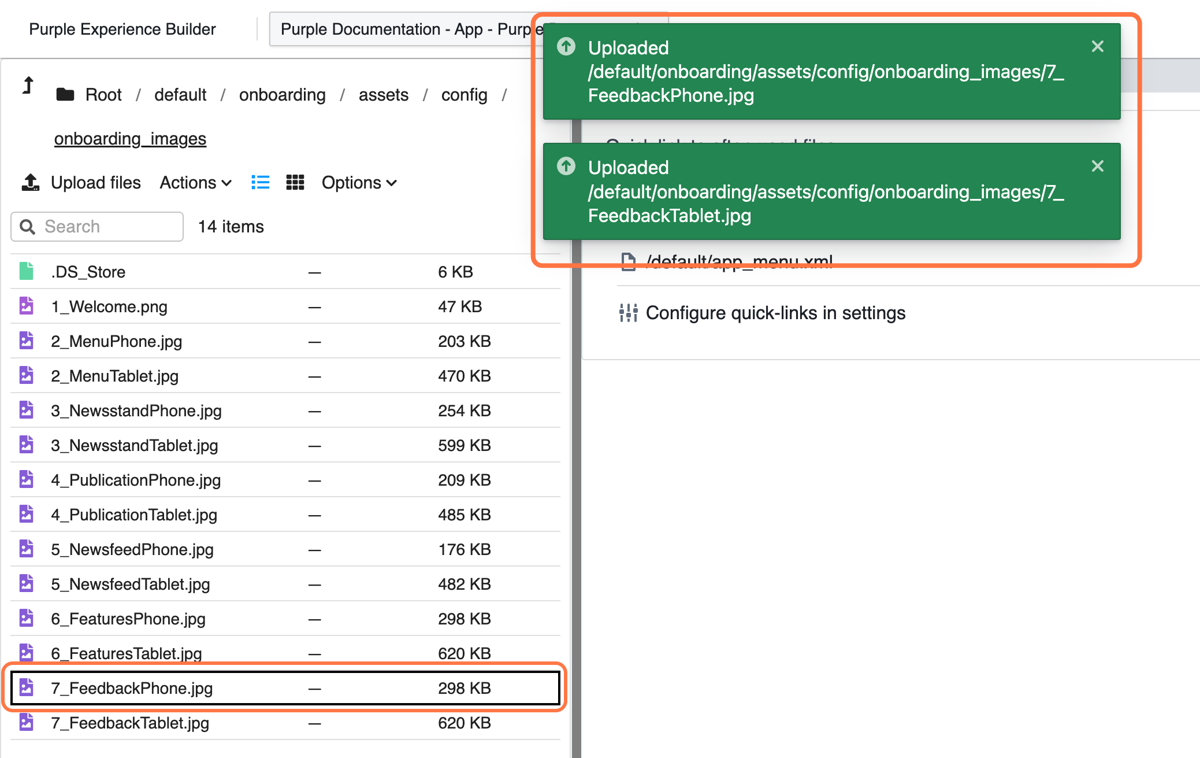This screenshot has width=1200, height=758.
Task: Click the 47 KB size value
Action: click(460, 306)
